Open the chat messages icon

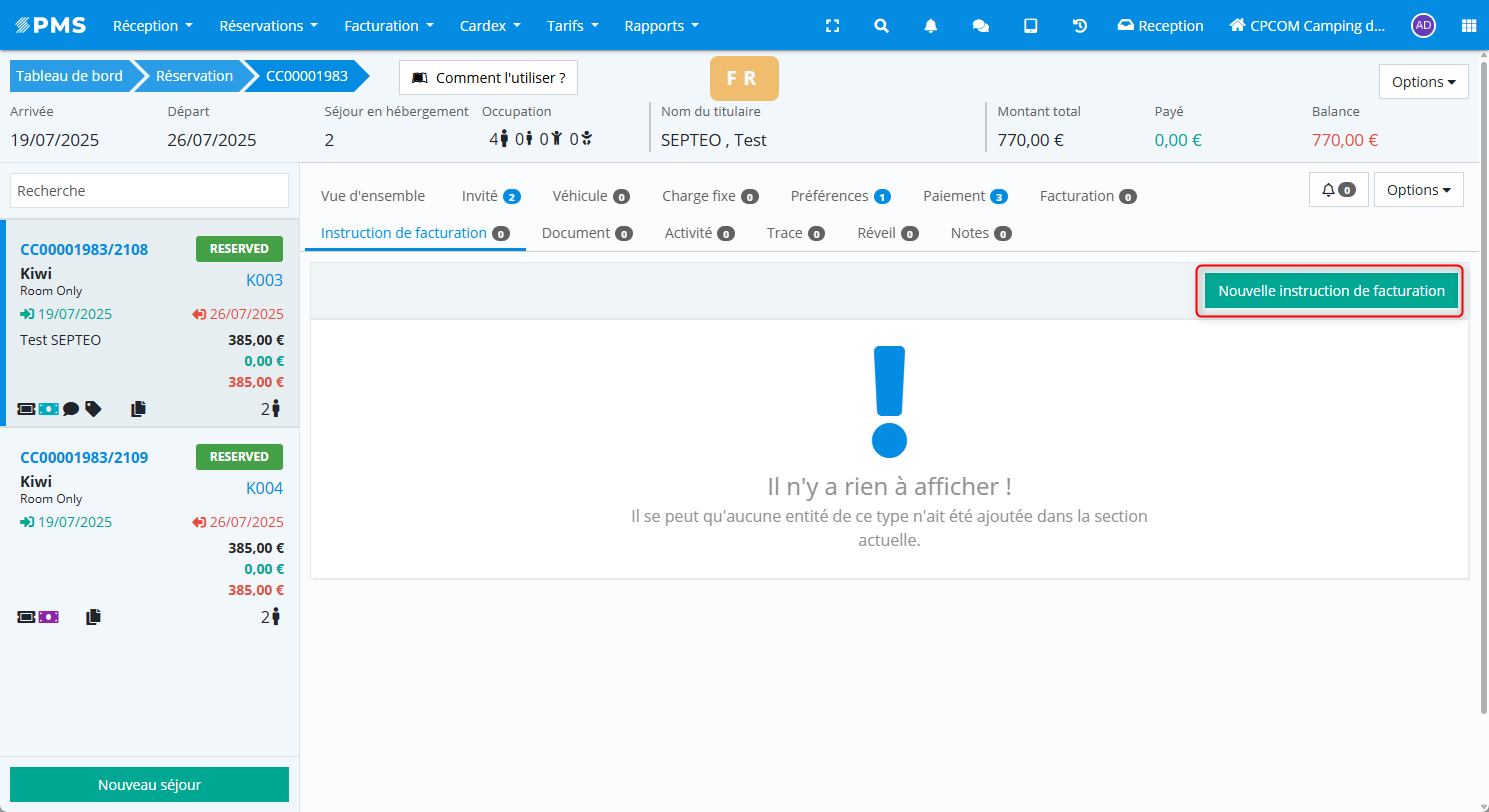[981, 26]
